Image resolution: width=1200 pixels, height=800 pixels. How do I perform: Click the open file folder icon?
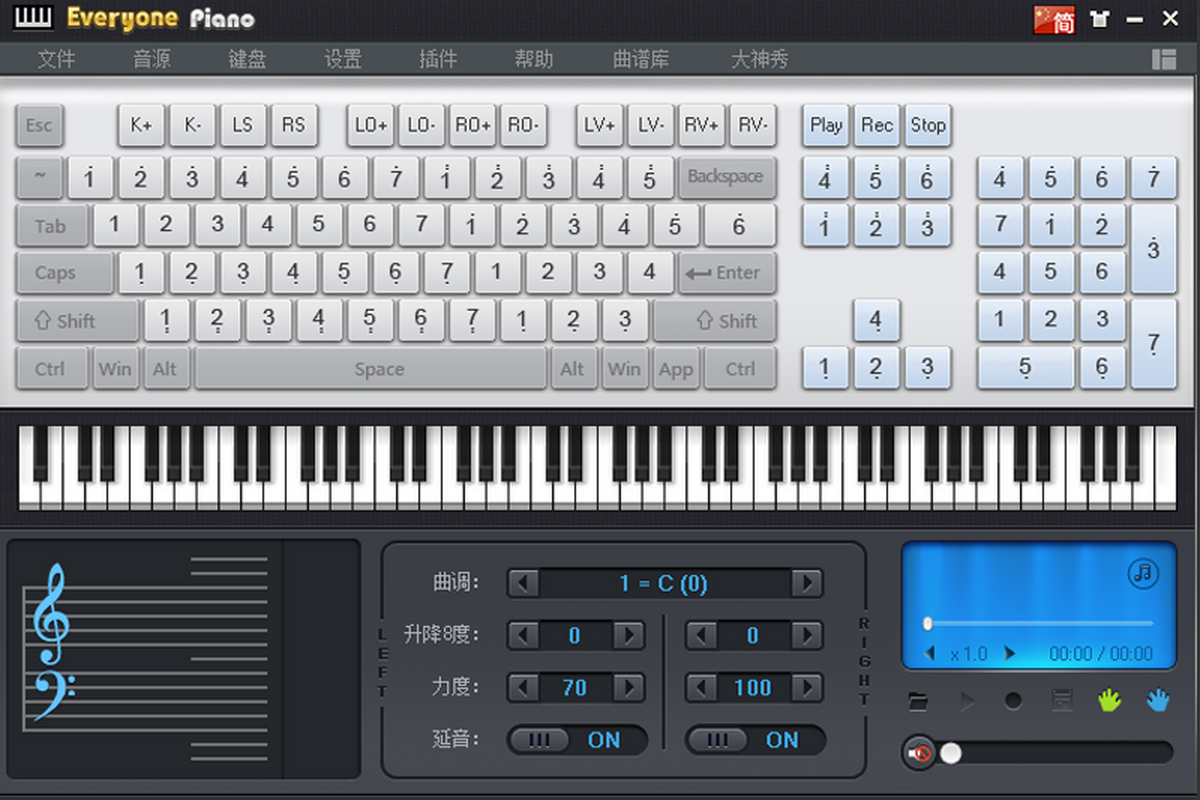[918, 702]
